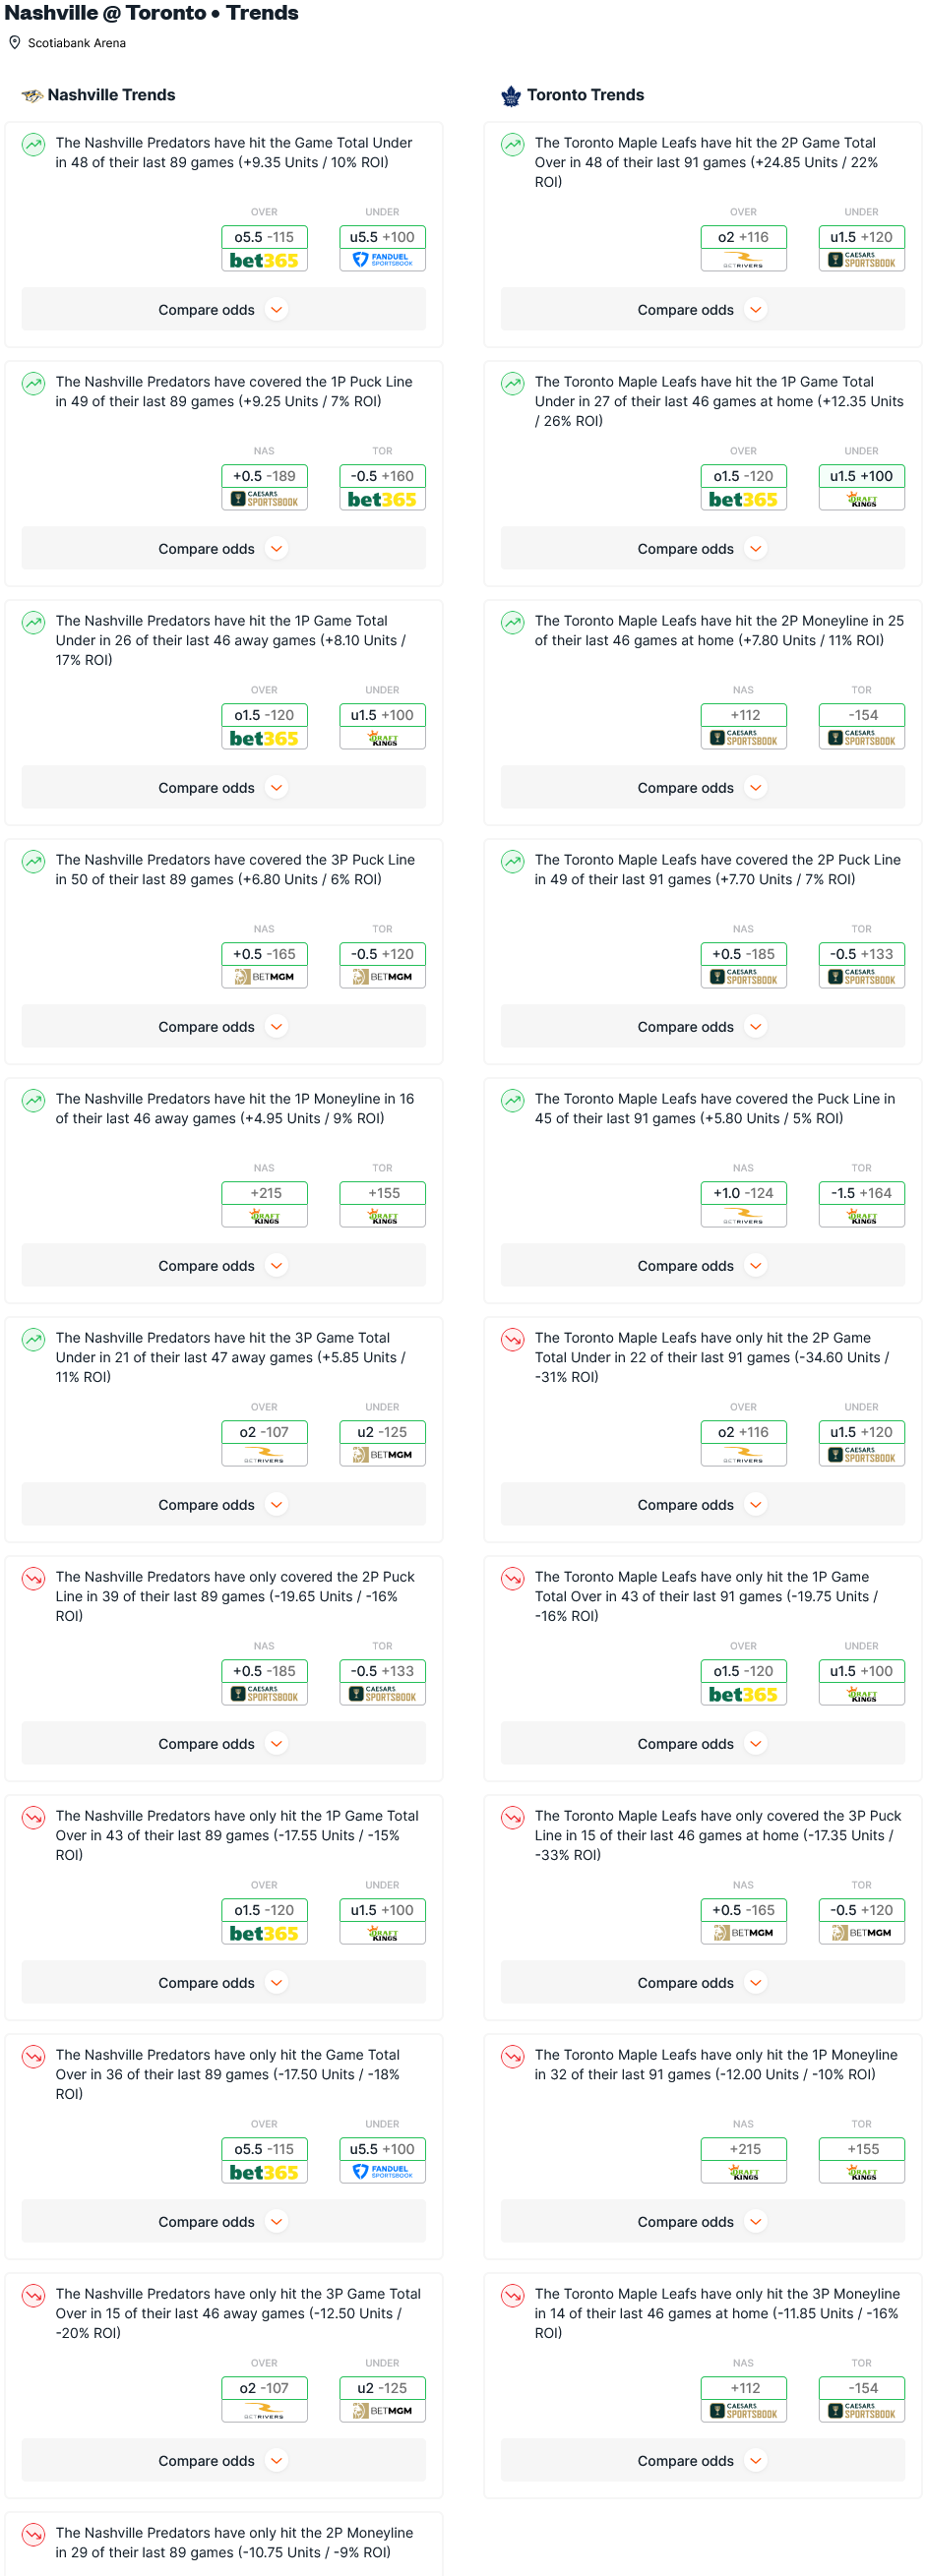Screen dimensions: 926x2576
Task: Click the red downtrend icon beside Nashville 2P Moneyline trend
Action: pyautogui.click(x=34, y=2534)
